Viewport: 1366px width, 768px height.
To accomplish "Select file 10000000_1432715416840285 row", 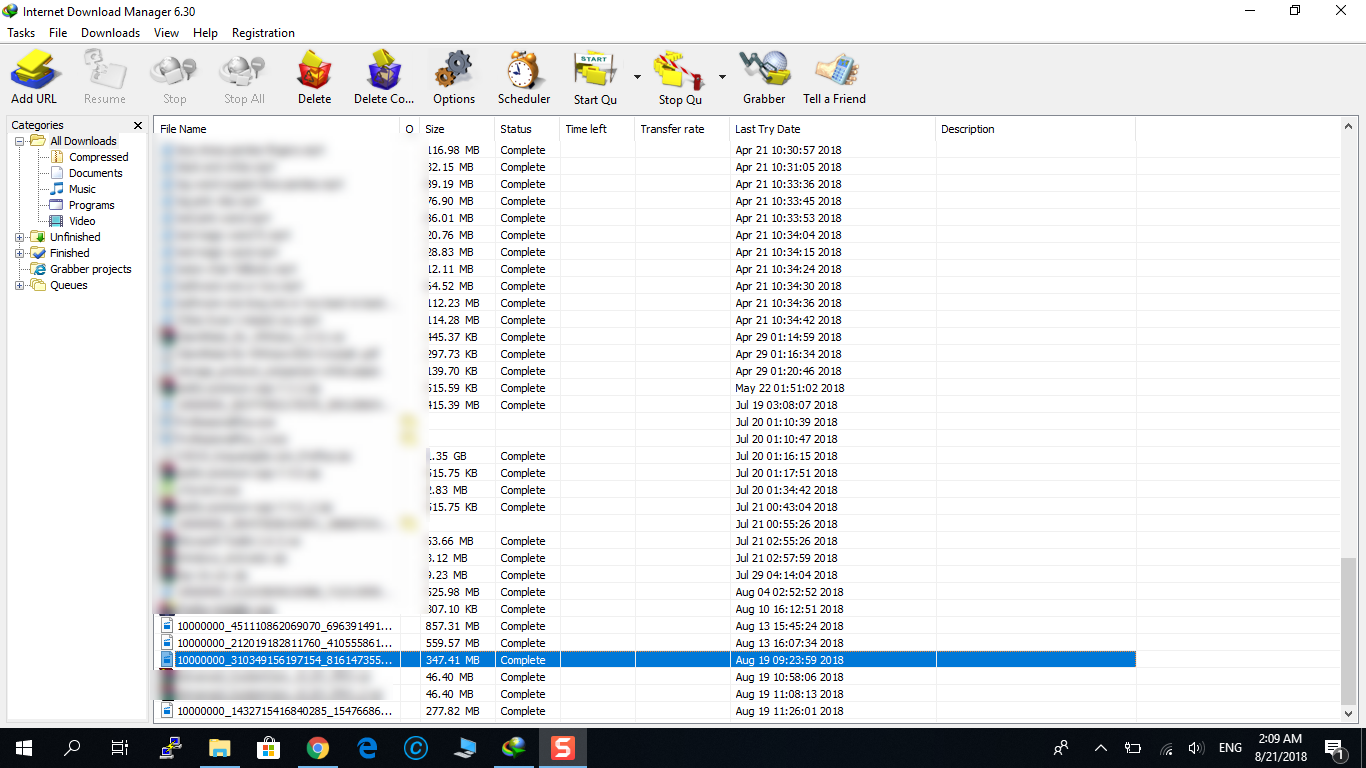I will click(x=645, y=711).
